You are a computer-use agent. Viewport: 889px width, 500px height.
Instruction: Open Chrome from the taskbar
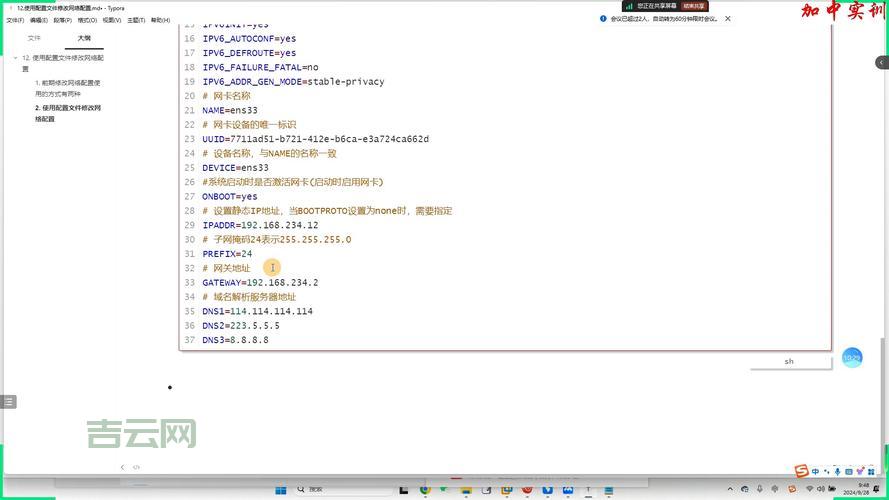click(425, 490)
